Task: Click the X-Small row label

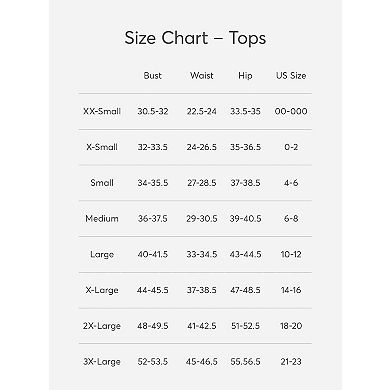Action: (x=102, y=147)
